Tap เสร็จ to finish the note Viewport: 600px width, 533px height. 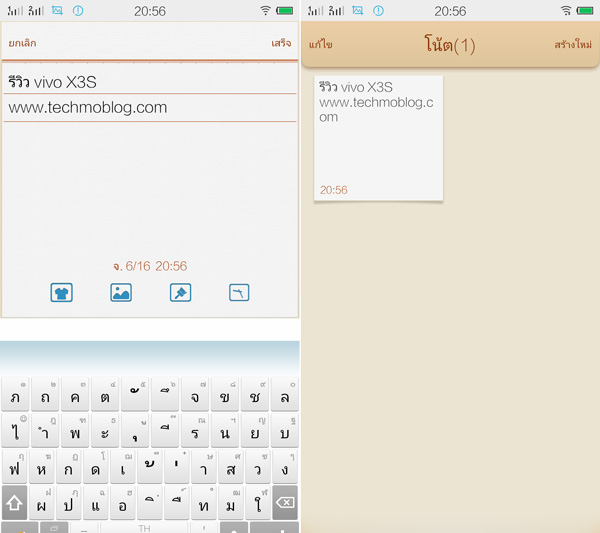click(281, 43)
